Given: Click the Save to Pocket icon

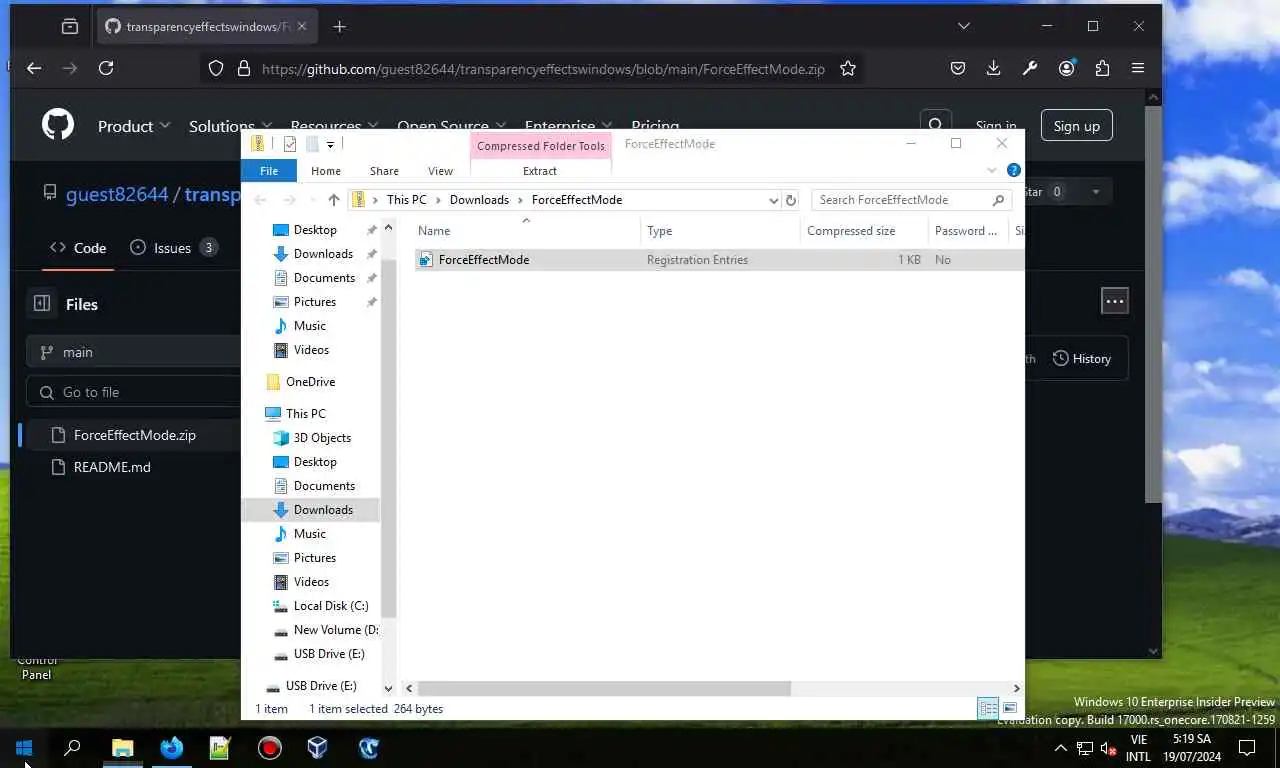Looking at the screenshot, I should click(x=957, y=68).
